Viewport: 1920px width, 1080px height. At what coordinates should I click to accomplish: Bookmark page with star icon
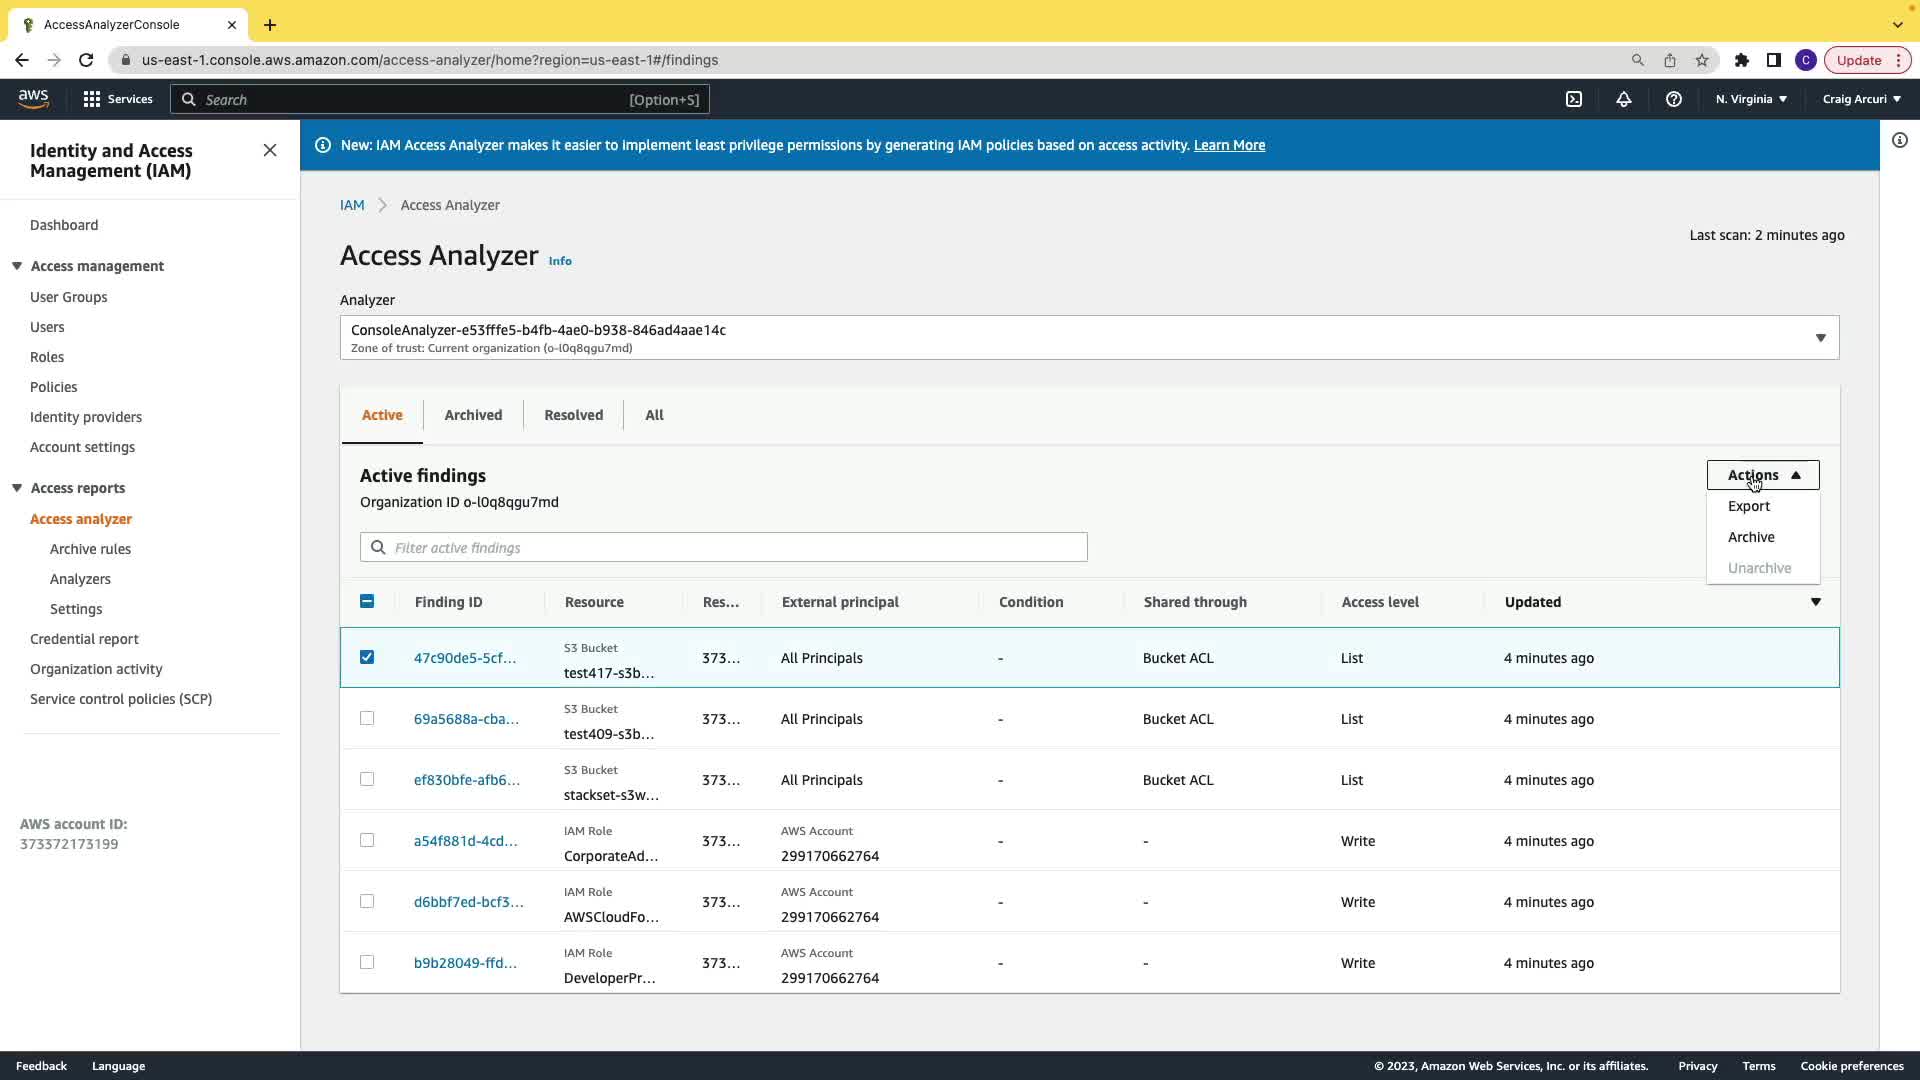coord(1702,60)
